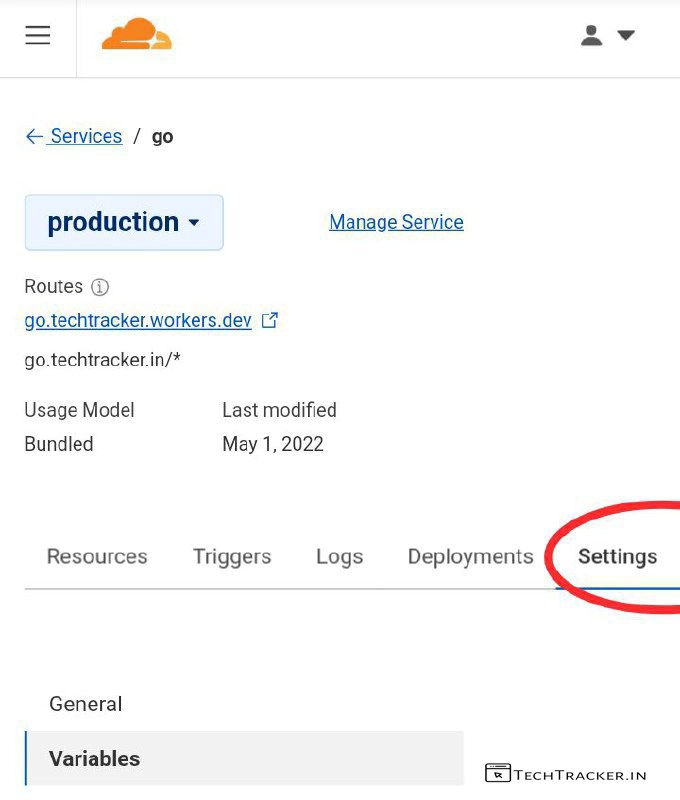The height and width of the screenshot is (800, 680).
Task: Select Variables in the settings sidebar
Action: click(95, 759)
